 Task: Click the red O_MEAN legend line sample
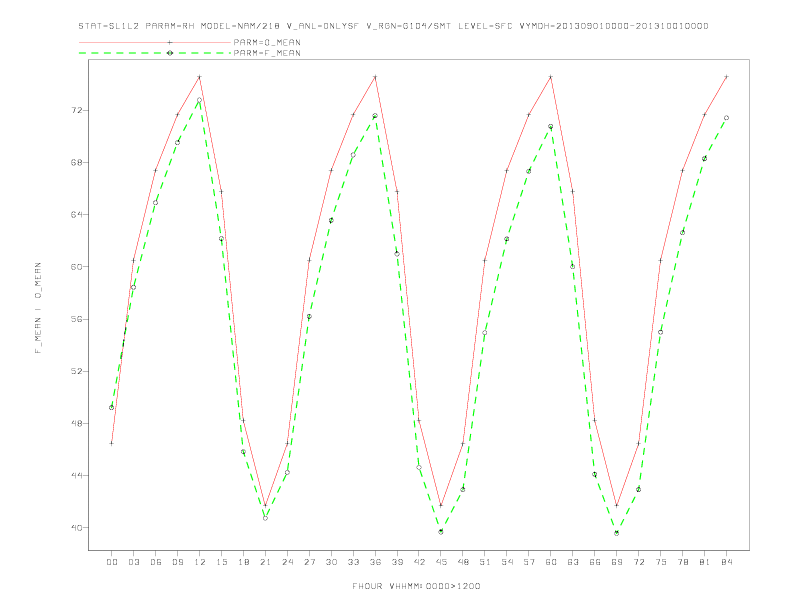coord(155,42)
